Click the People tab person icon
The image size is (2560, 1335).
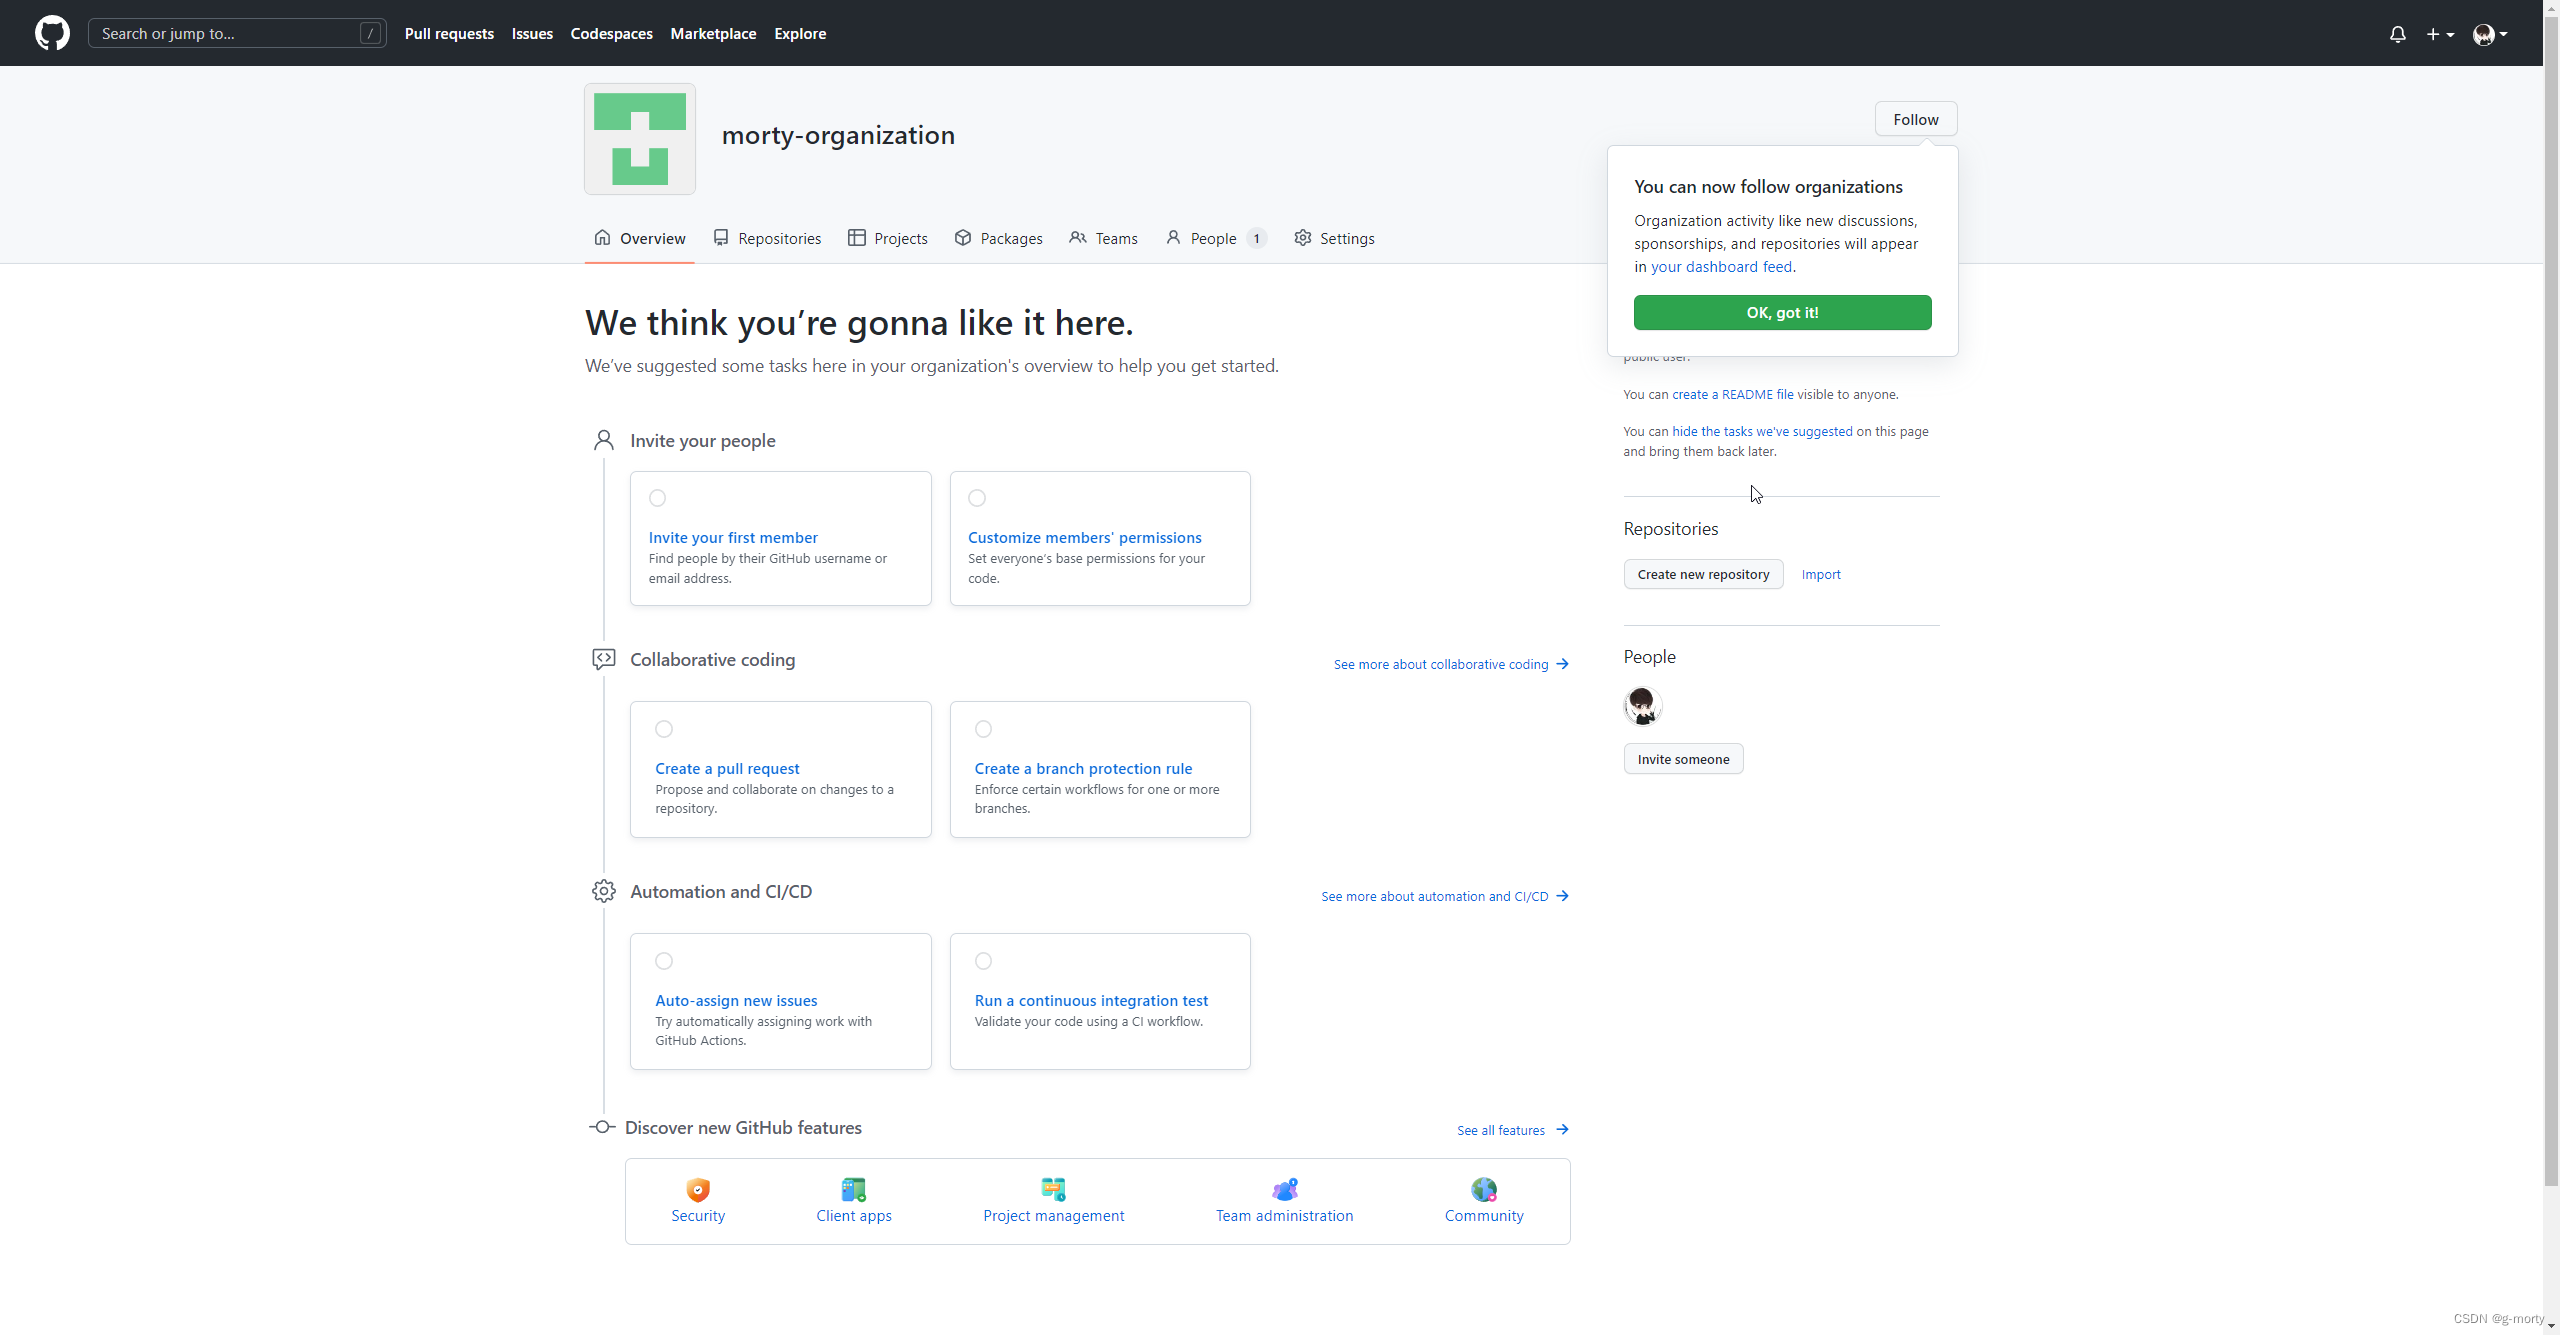1173,237
